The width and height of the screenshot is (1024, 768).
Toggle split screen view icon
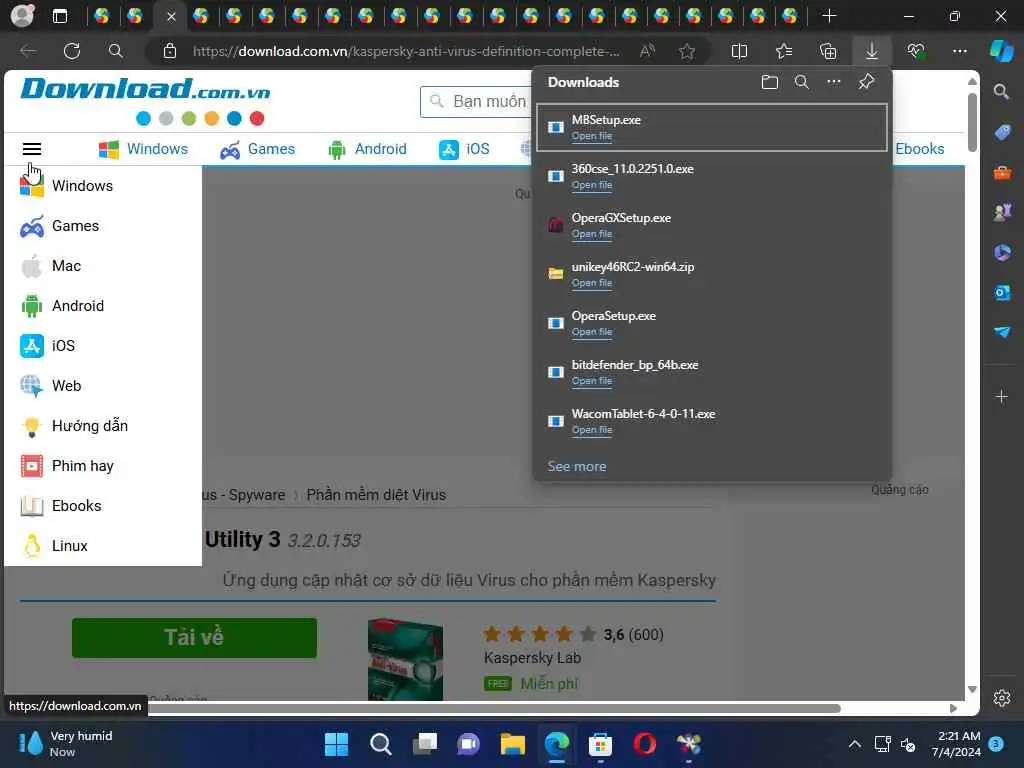tap(739, 51)
